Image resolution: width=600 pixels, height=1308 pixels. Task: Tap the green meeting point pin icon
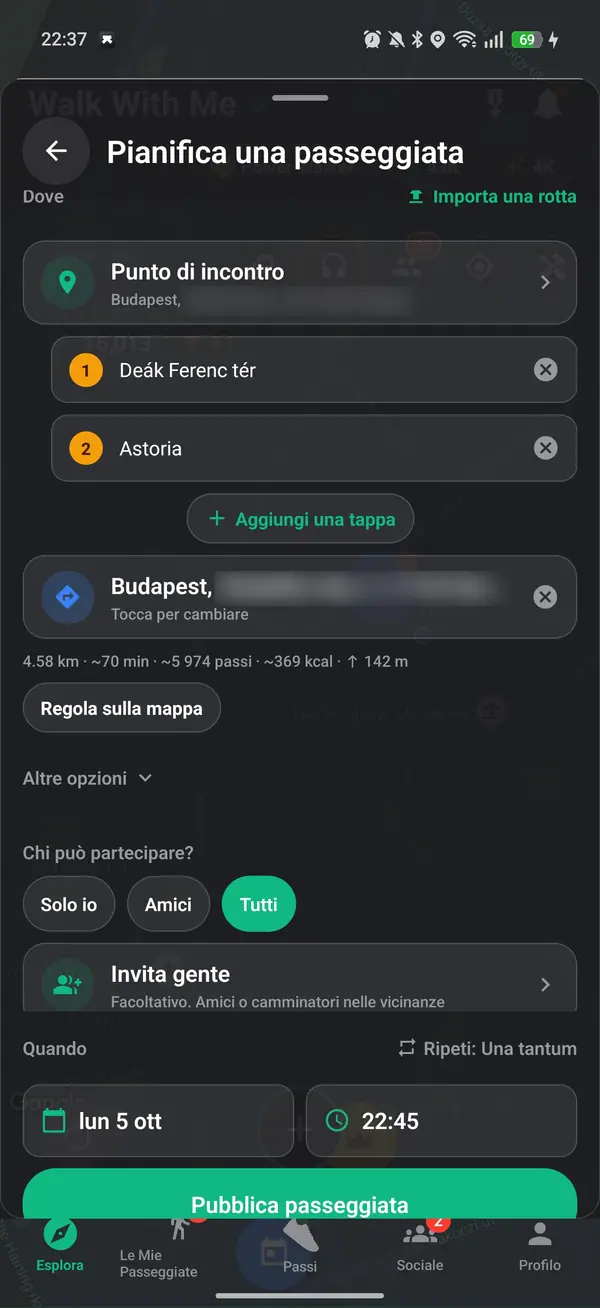67,283
